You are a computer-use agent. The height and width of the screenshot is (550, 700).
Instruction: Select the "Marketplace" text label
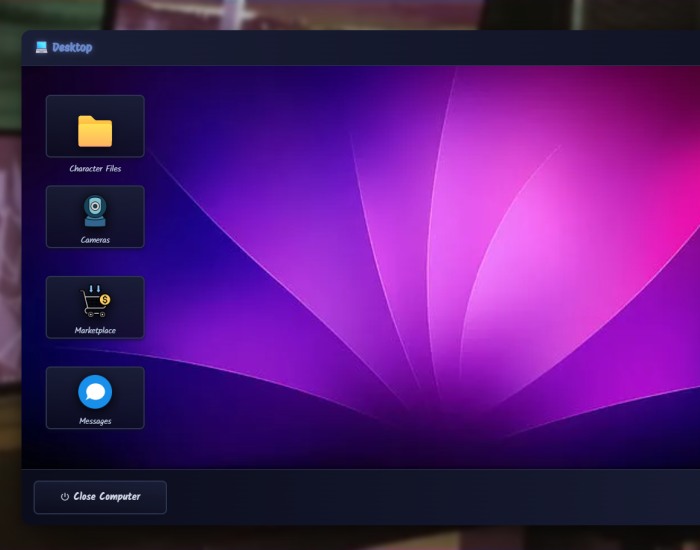tap(95, 331)
